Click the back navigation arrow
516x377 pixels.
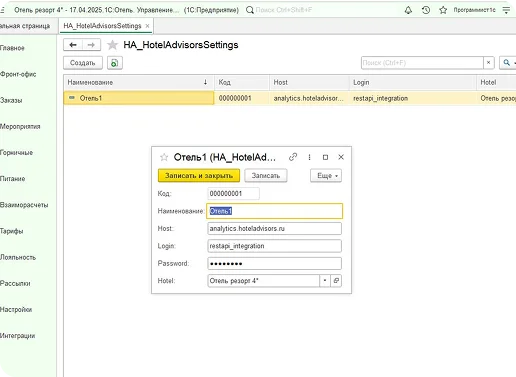[73, 45]
